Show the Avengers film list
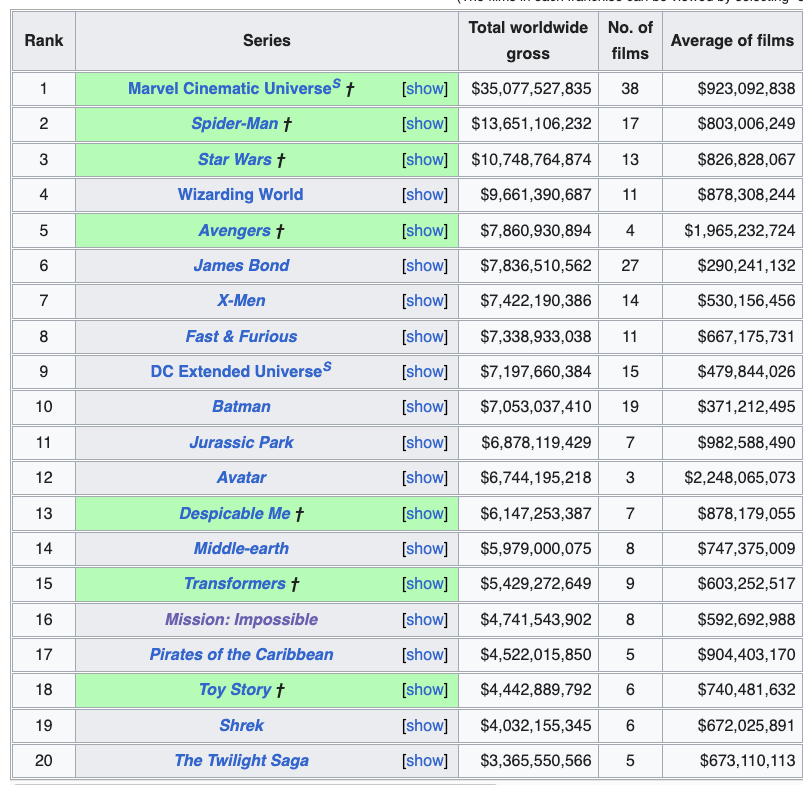The height and width of the screenshot is (785, 811). (x=425, y=230)
